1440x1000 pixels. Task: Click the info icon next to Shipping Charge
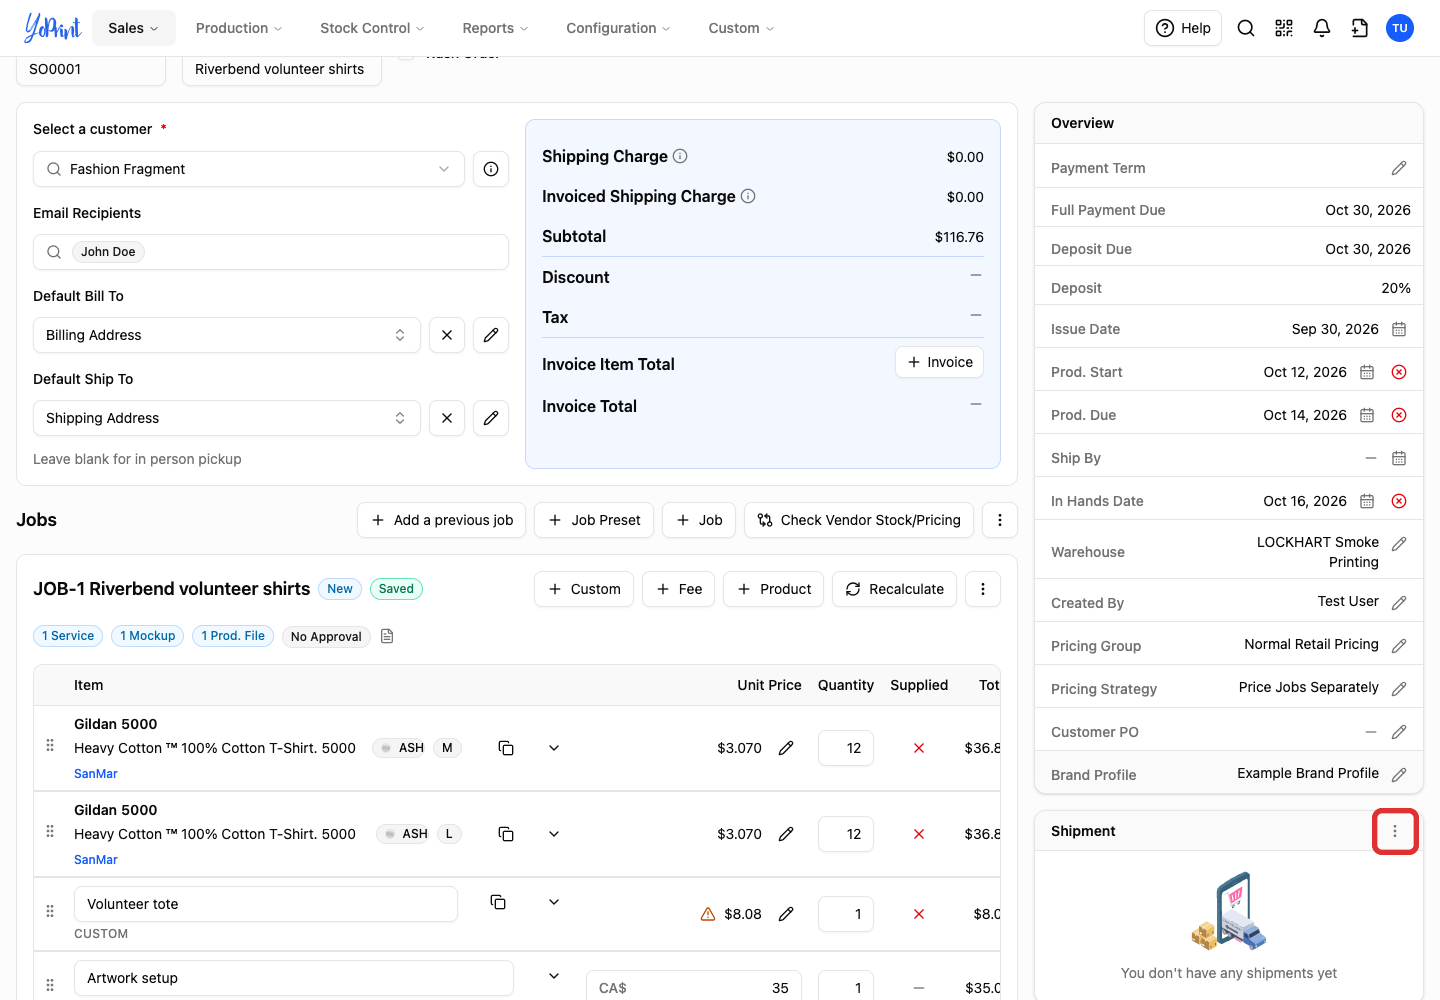680,156
